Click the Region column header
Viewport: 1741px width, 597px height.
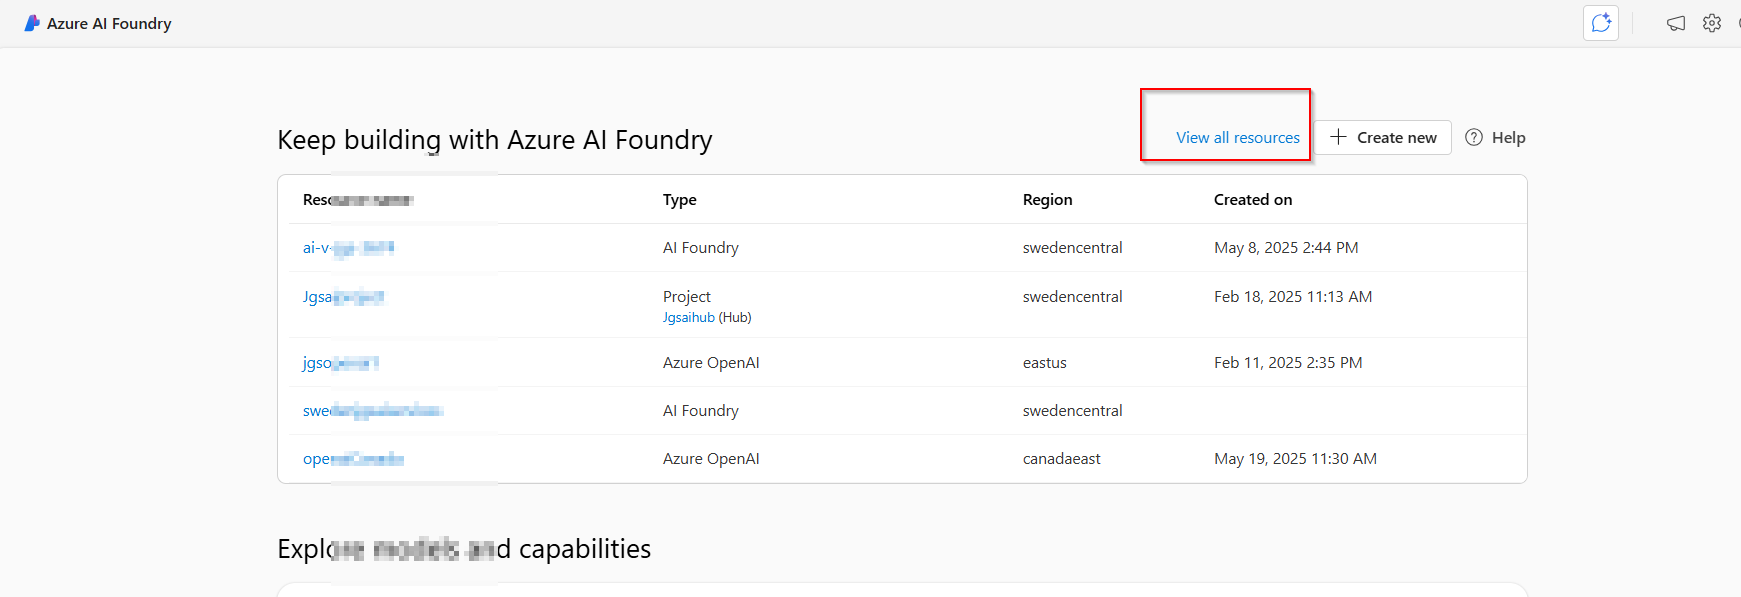[1047, 200]
